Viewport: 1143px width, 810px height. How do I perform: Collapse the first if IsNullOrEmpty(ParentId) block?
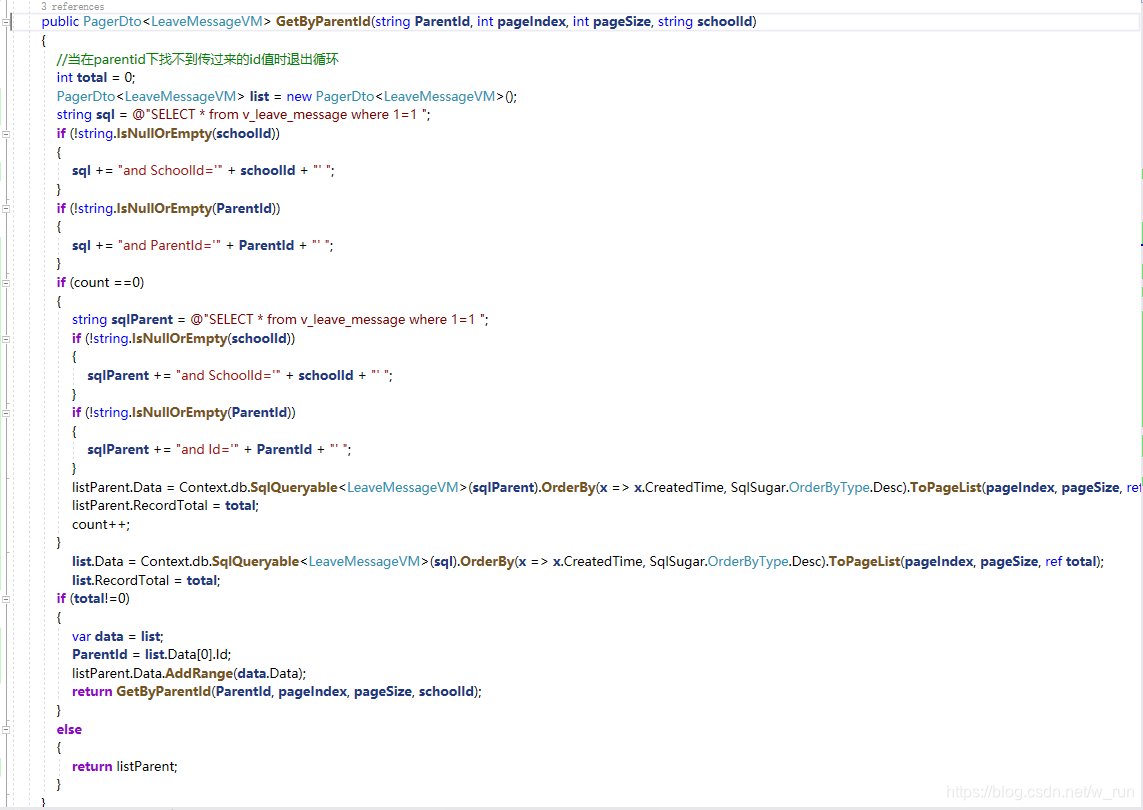coord(6,209)
